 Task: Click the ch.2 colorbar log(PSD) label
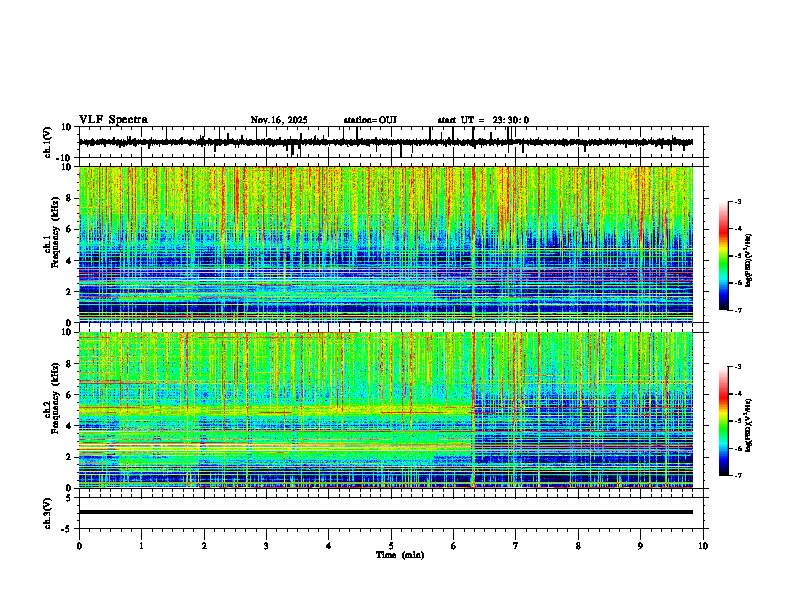coord(750,425)
